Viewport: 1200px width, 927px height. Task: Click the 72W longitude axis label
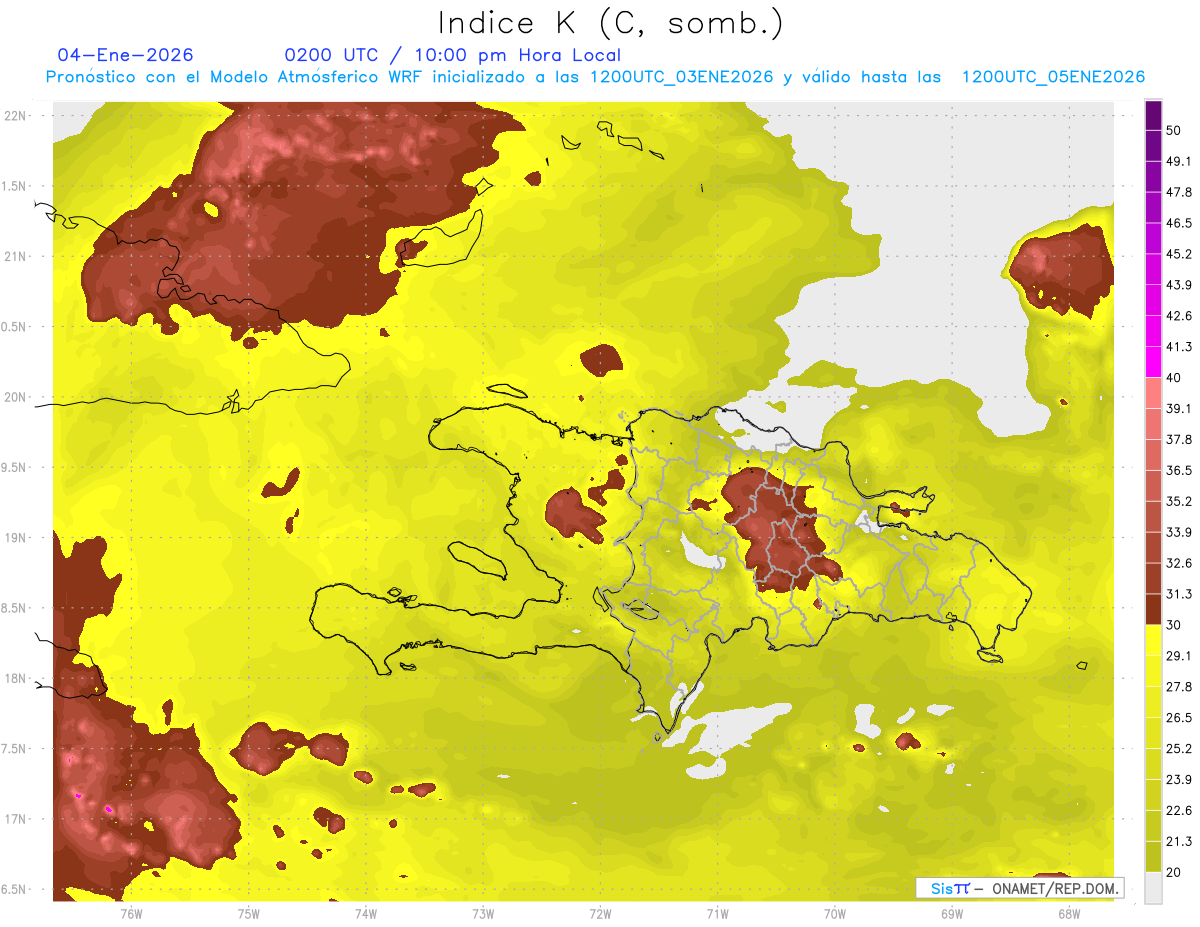click(x=600, y=914)
